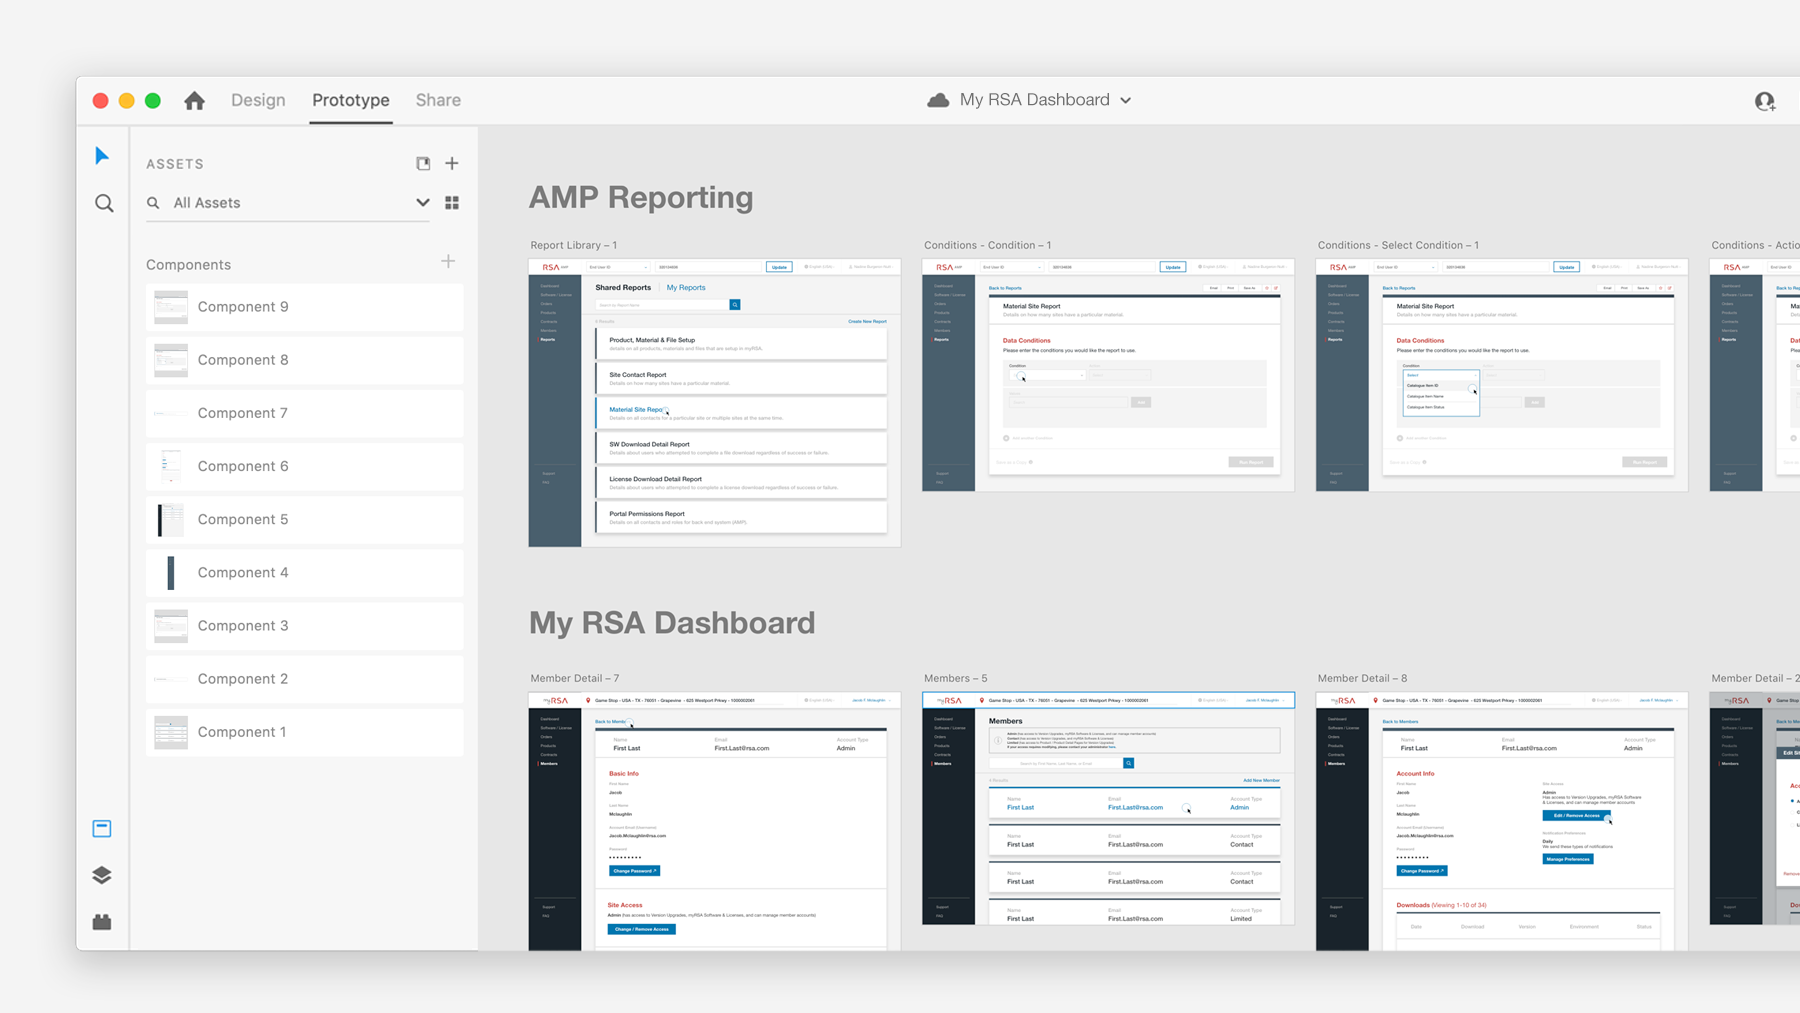Viewport: 1800px width, 1013px height.
Task: Switch assets to grid view
Action: (452, 203)
